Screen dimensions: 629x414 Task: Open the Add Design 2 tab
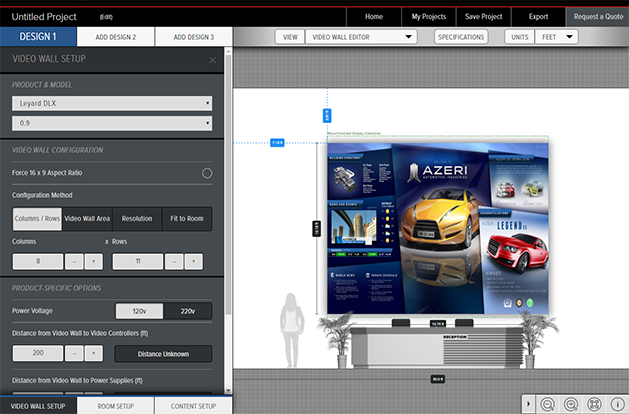[116, 37]
